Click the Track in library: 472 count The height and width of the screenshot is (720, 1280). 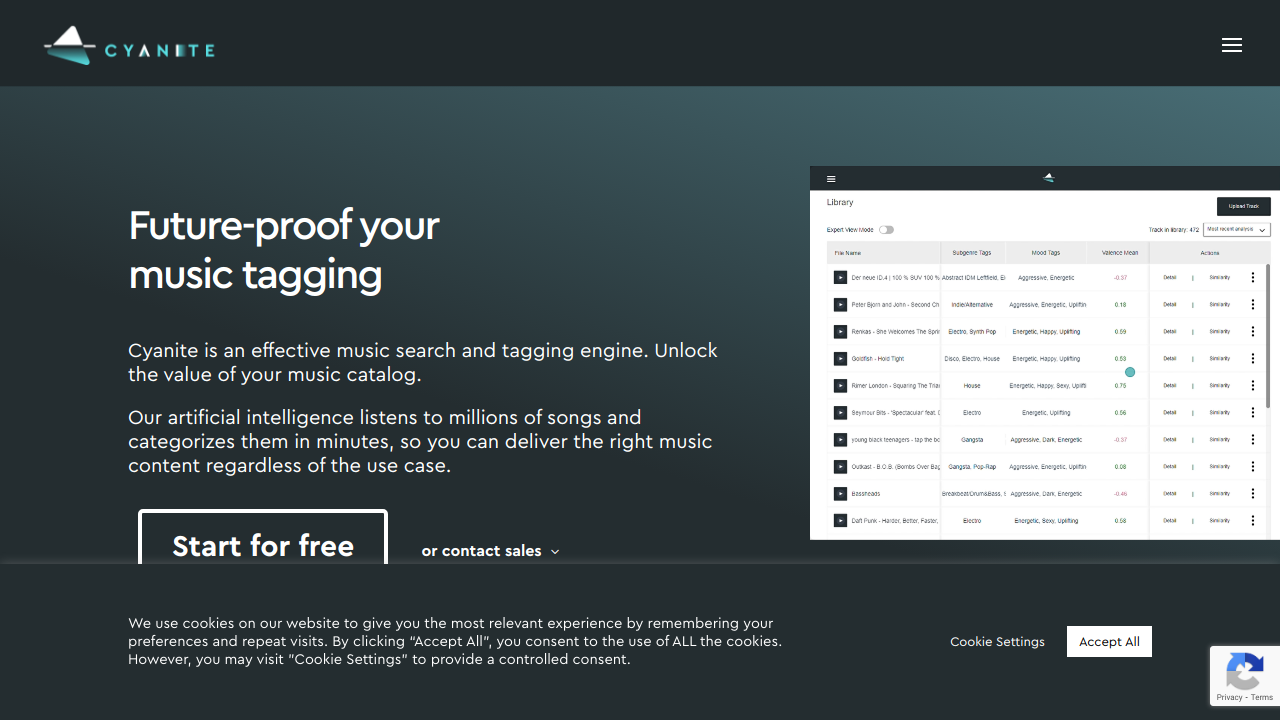click(x=1173, y=230)
